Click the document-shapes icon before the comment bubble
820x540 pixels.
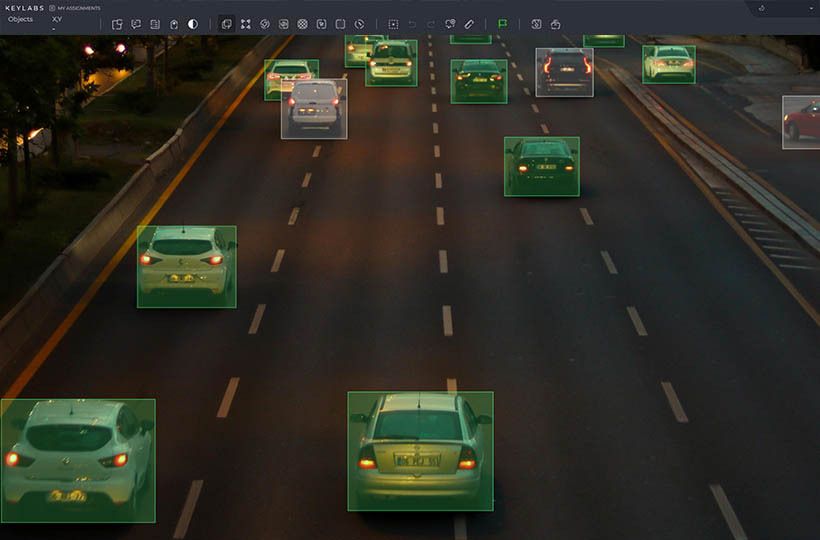[117, 24]
